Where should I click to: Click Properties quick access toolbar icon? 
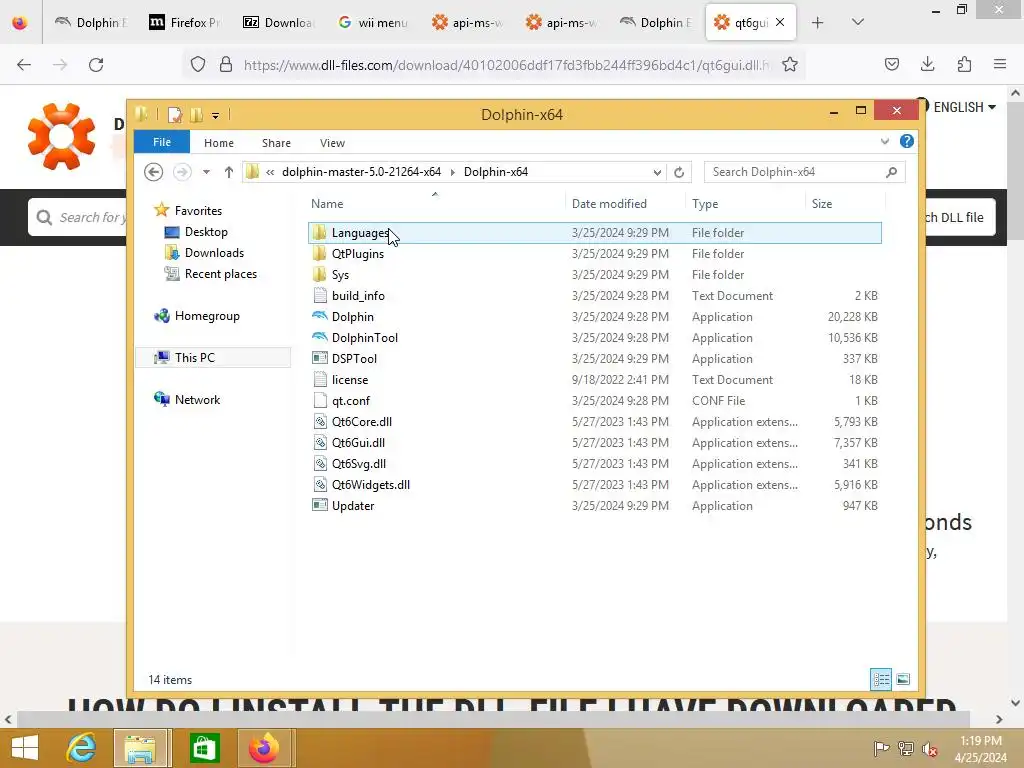(175, 115)
